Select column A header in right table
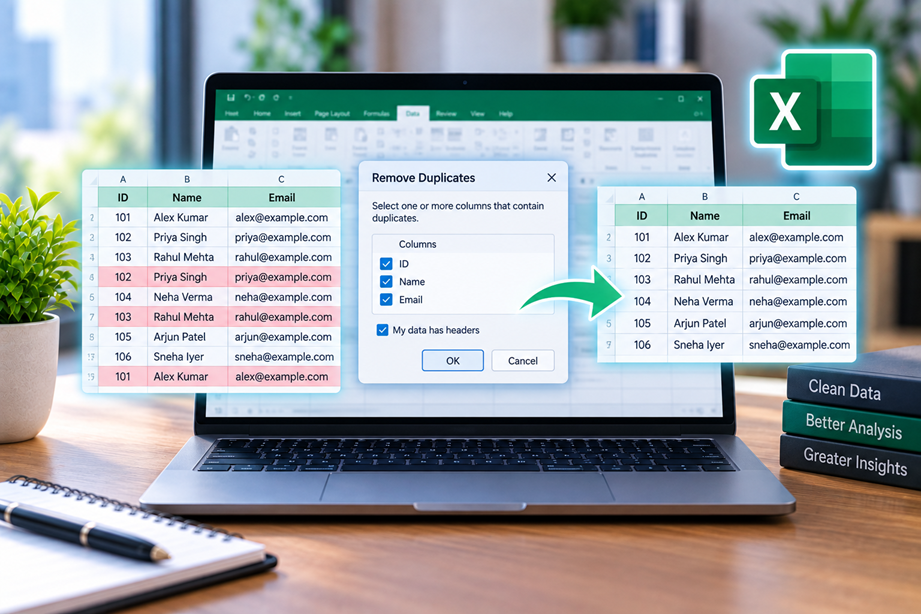The width and height of the screenshot is (921, 614). point(641,197)
